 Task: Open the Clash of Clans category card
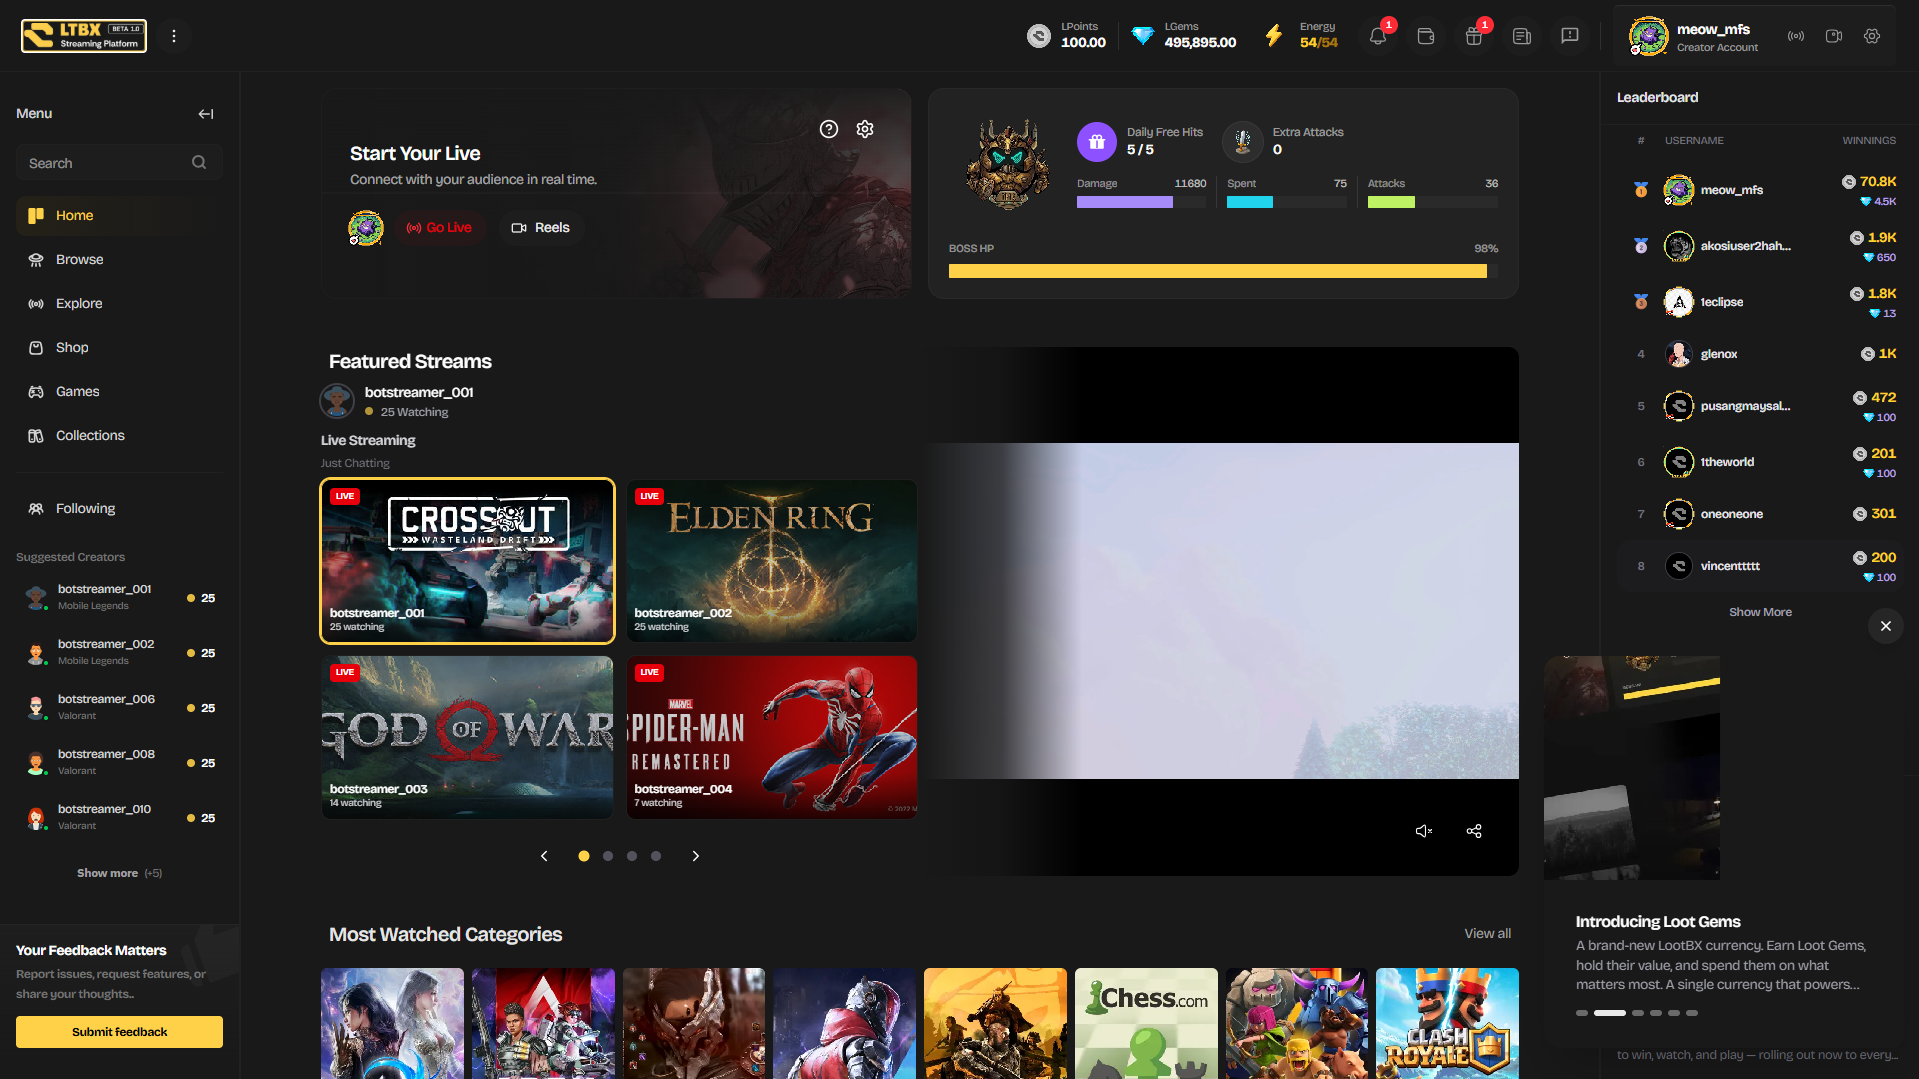tap(1297, 1023)
